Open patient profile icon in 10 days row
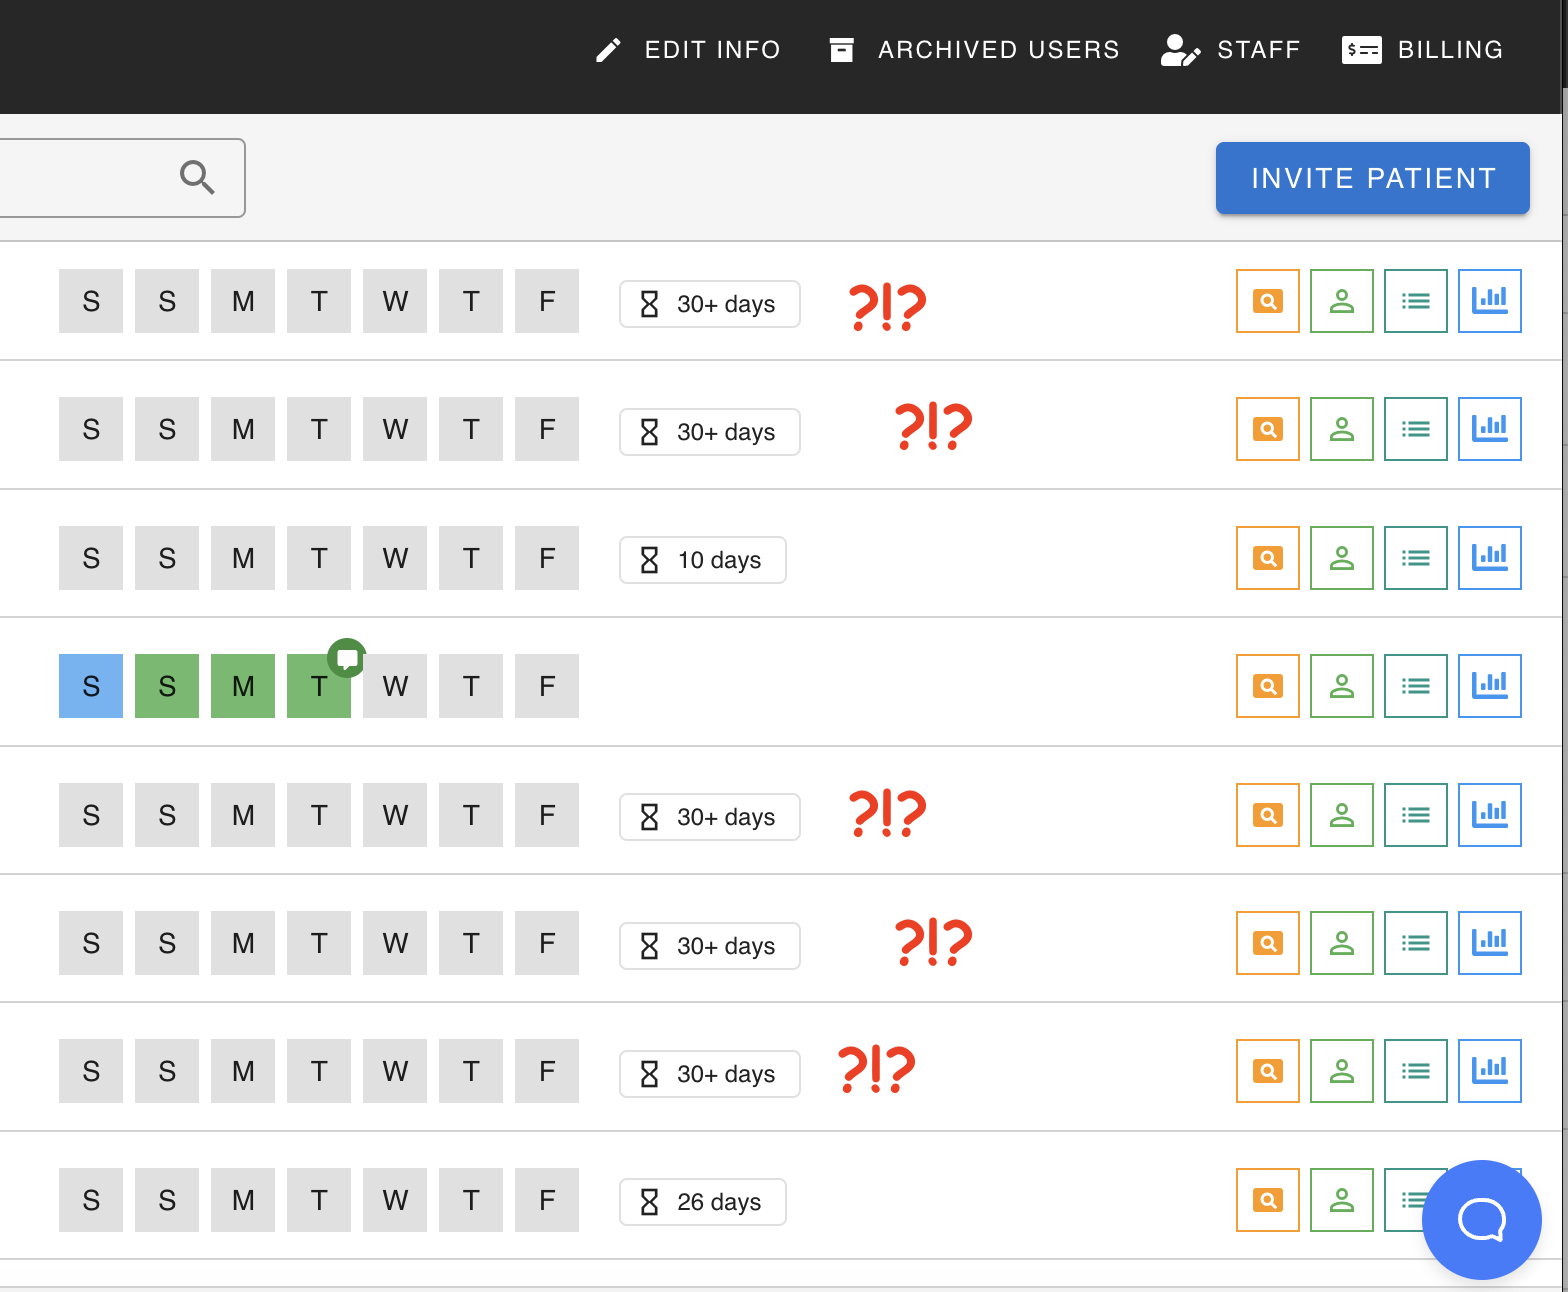The image size is (1568, 1292). 1342,558
